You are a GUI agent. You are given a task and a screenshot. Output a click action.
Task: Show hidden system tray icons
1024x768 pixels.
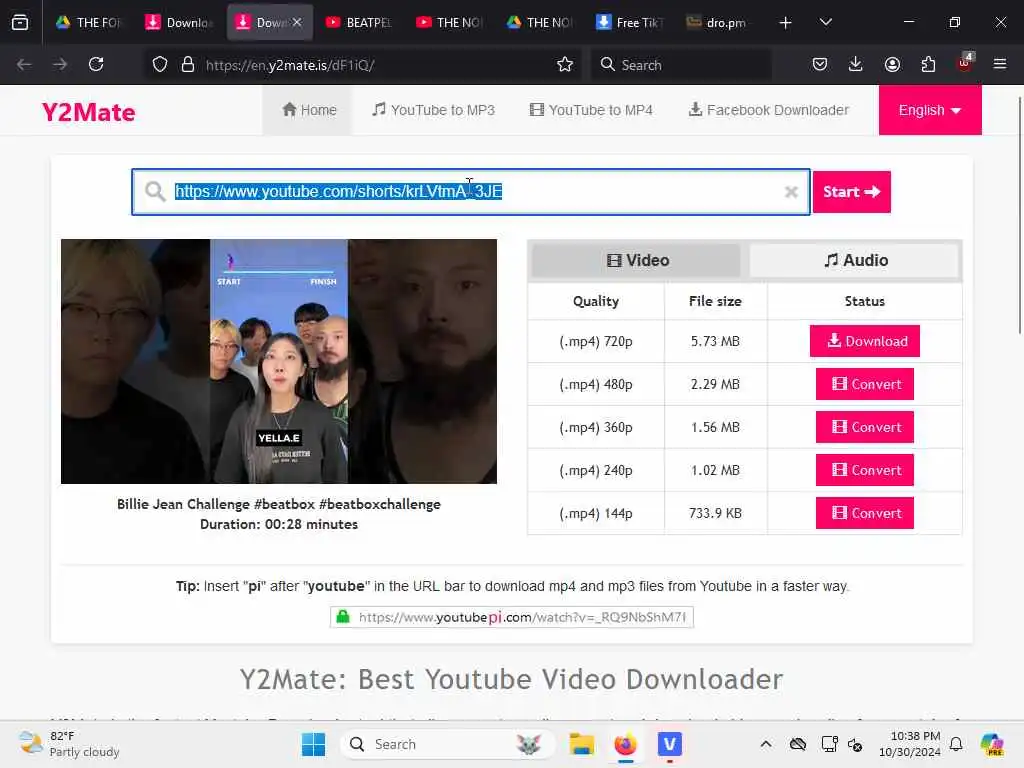(766, 744)
